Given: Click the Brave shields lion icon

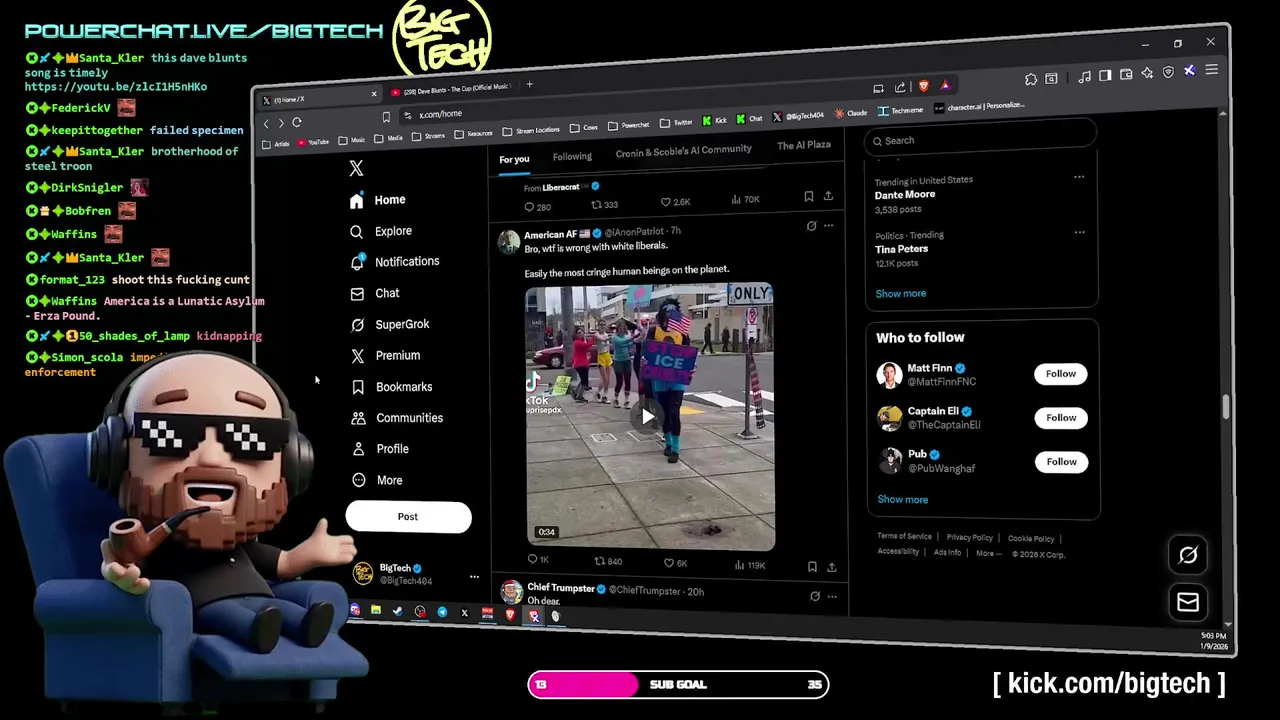Looking at the screenshot, I should click(923, 86).
